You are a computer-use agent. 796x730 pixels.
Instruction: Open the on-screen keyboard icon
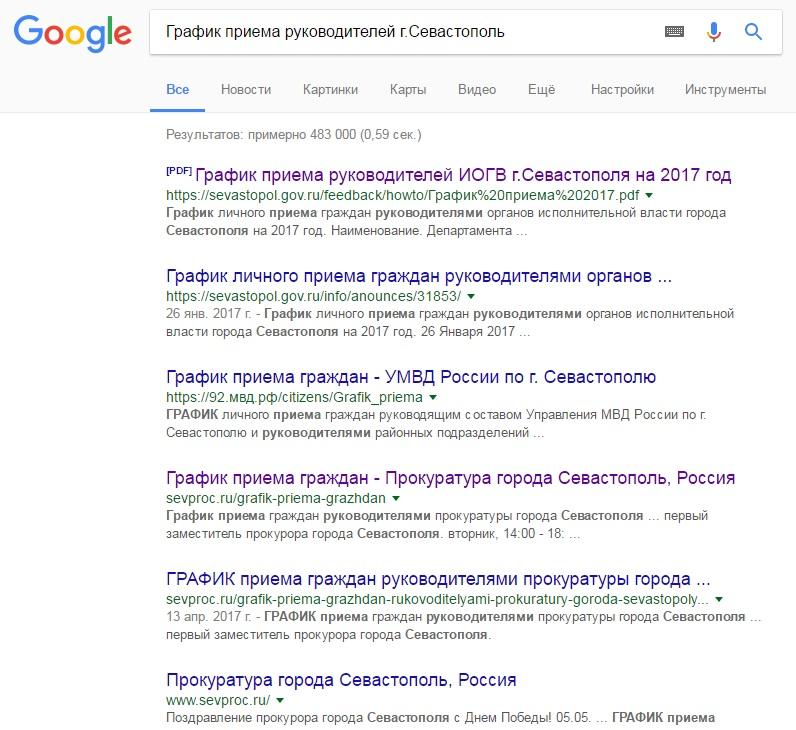(x=674, y=32)
